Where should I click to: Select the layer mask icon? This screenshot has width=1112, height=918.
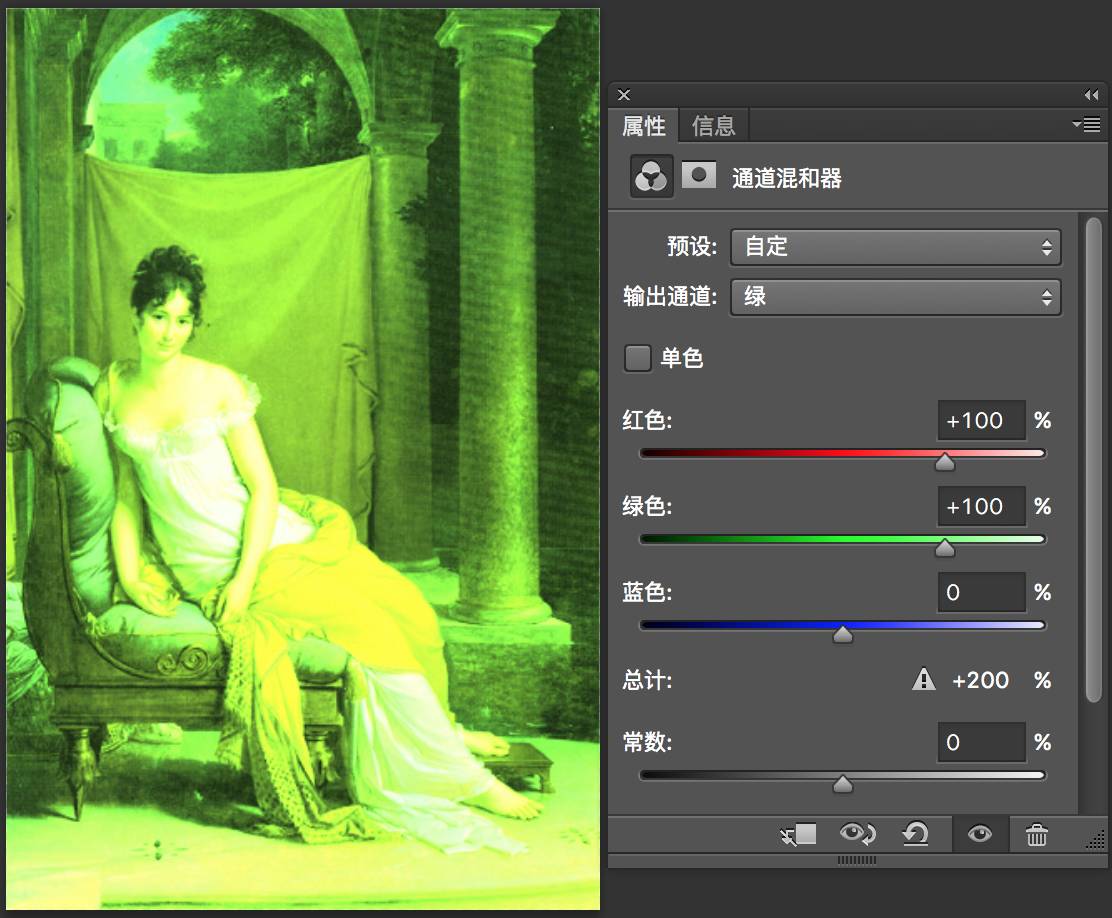[x=699, y=175]
